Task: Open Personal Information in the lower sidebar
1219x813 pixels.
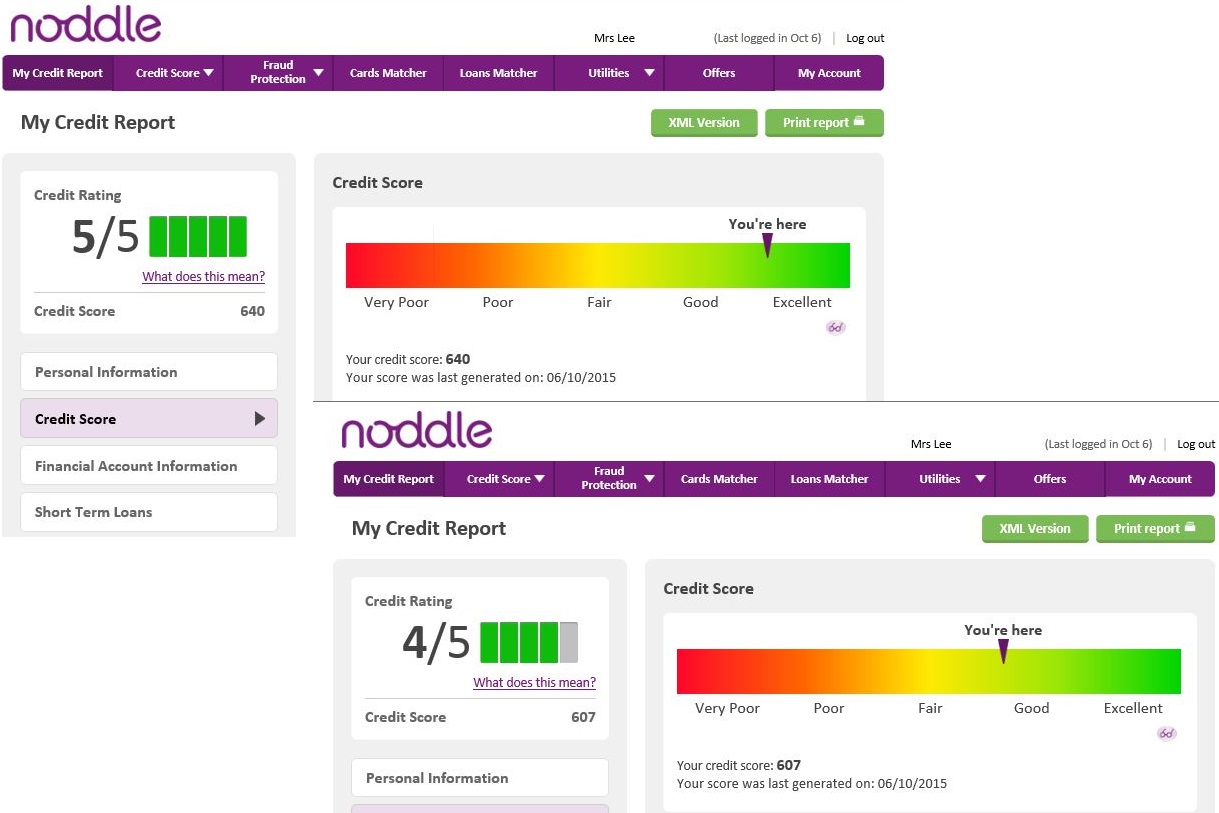Action: (480, 778)
